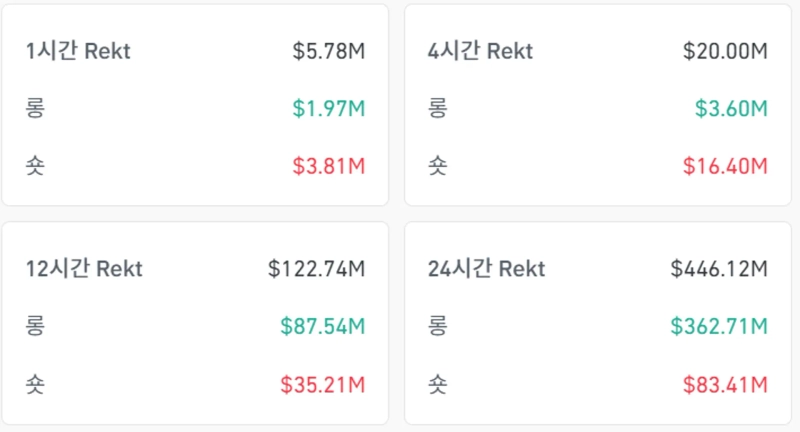Click the 롱 label in 12시간 card
Screen dimensions: 800x432
click(x=36, y=326)
